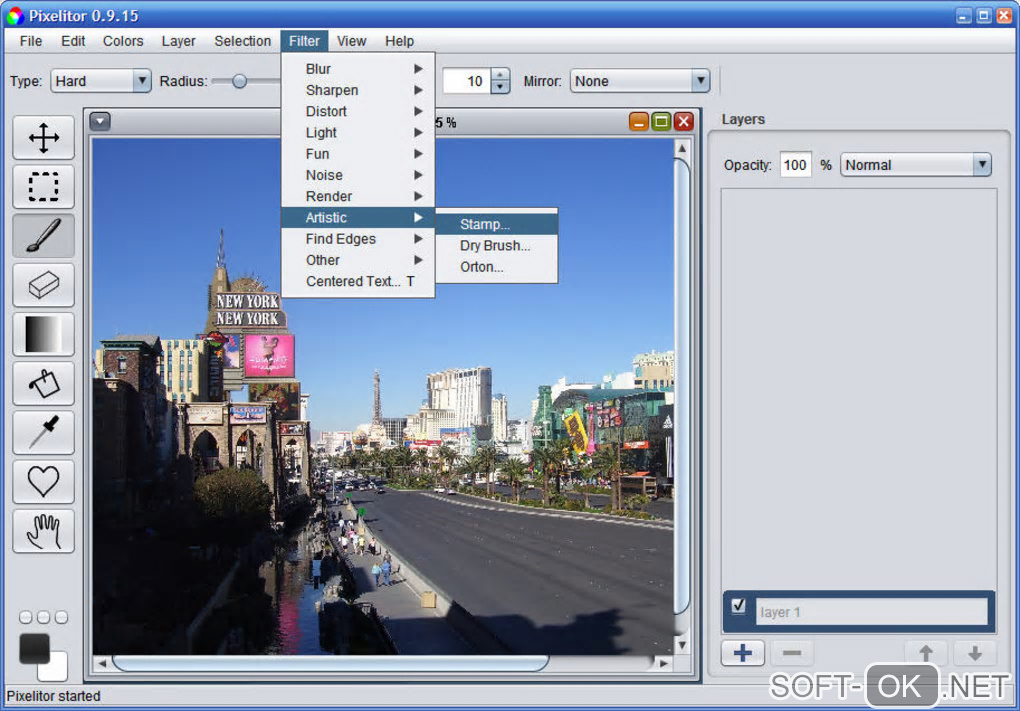1020x711 pixels.
Task: Click the layer Opacity input field
Action: click(795, 165)
